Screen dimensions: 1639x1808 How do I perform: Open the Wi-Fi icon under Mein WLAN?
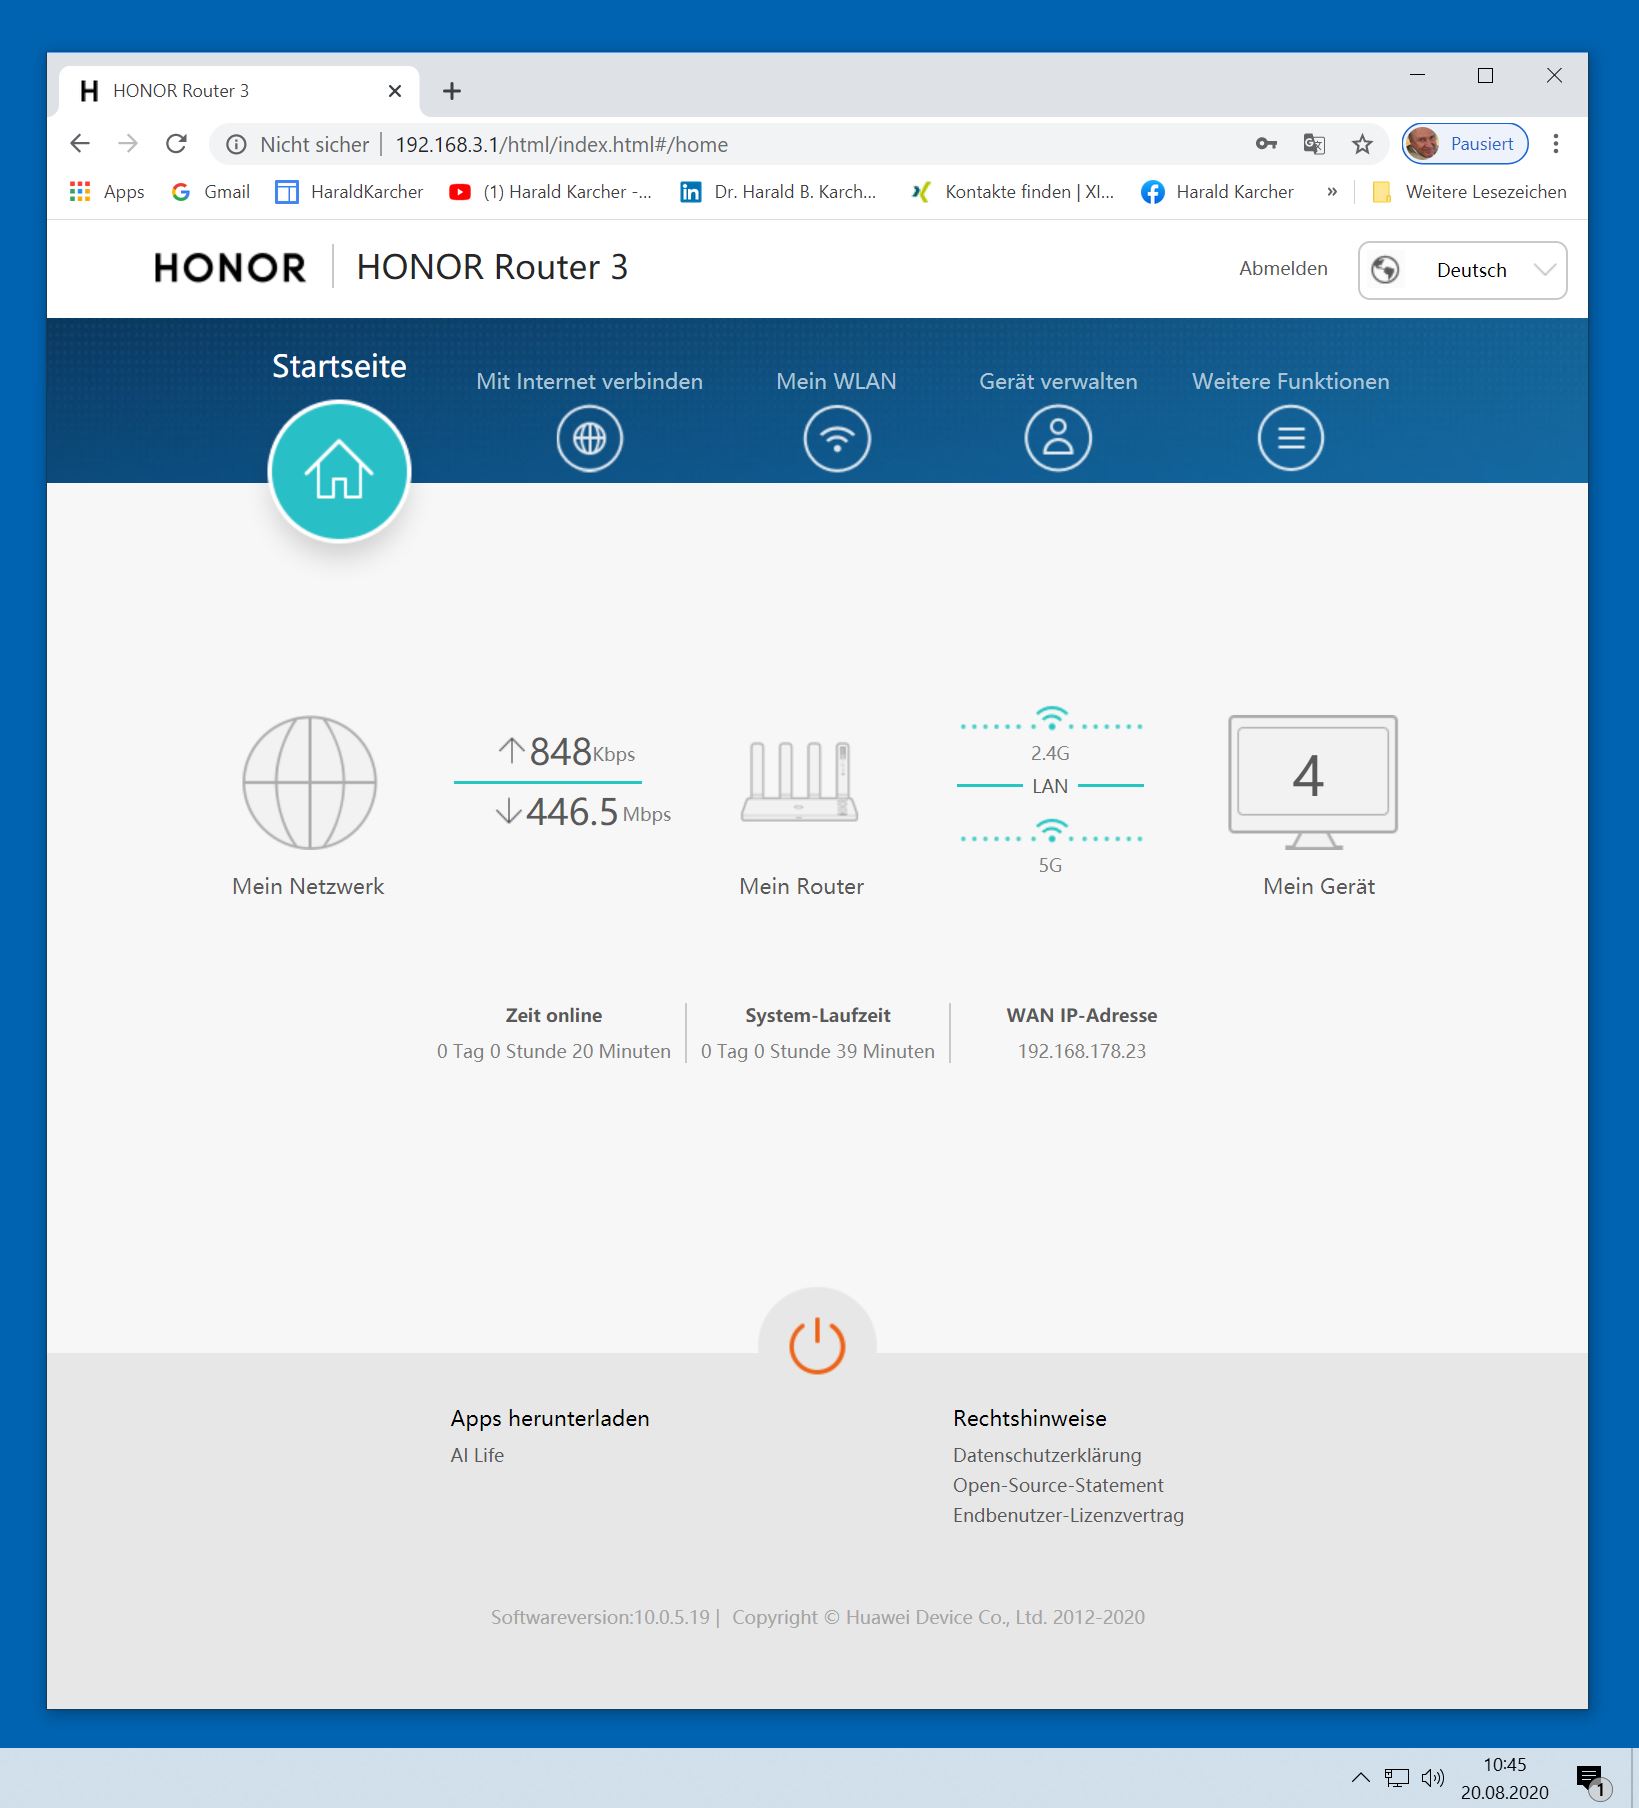837,438
